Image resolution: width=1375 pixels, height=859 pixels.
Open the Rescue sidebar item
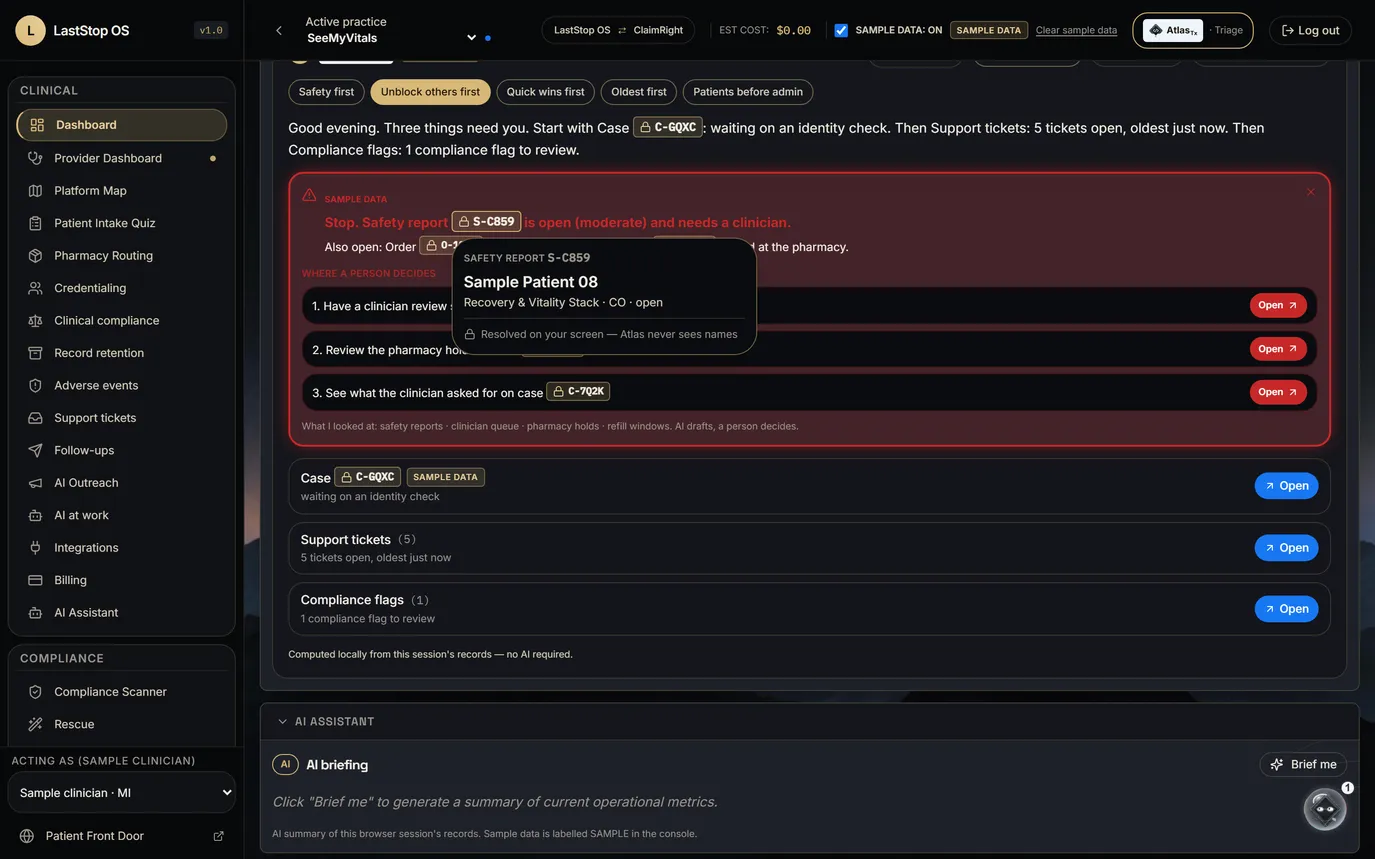(x=122, y=724)
